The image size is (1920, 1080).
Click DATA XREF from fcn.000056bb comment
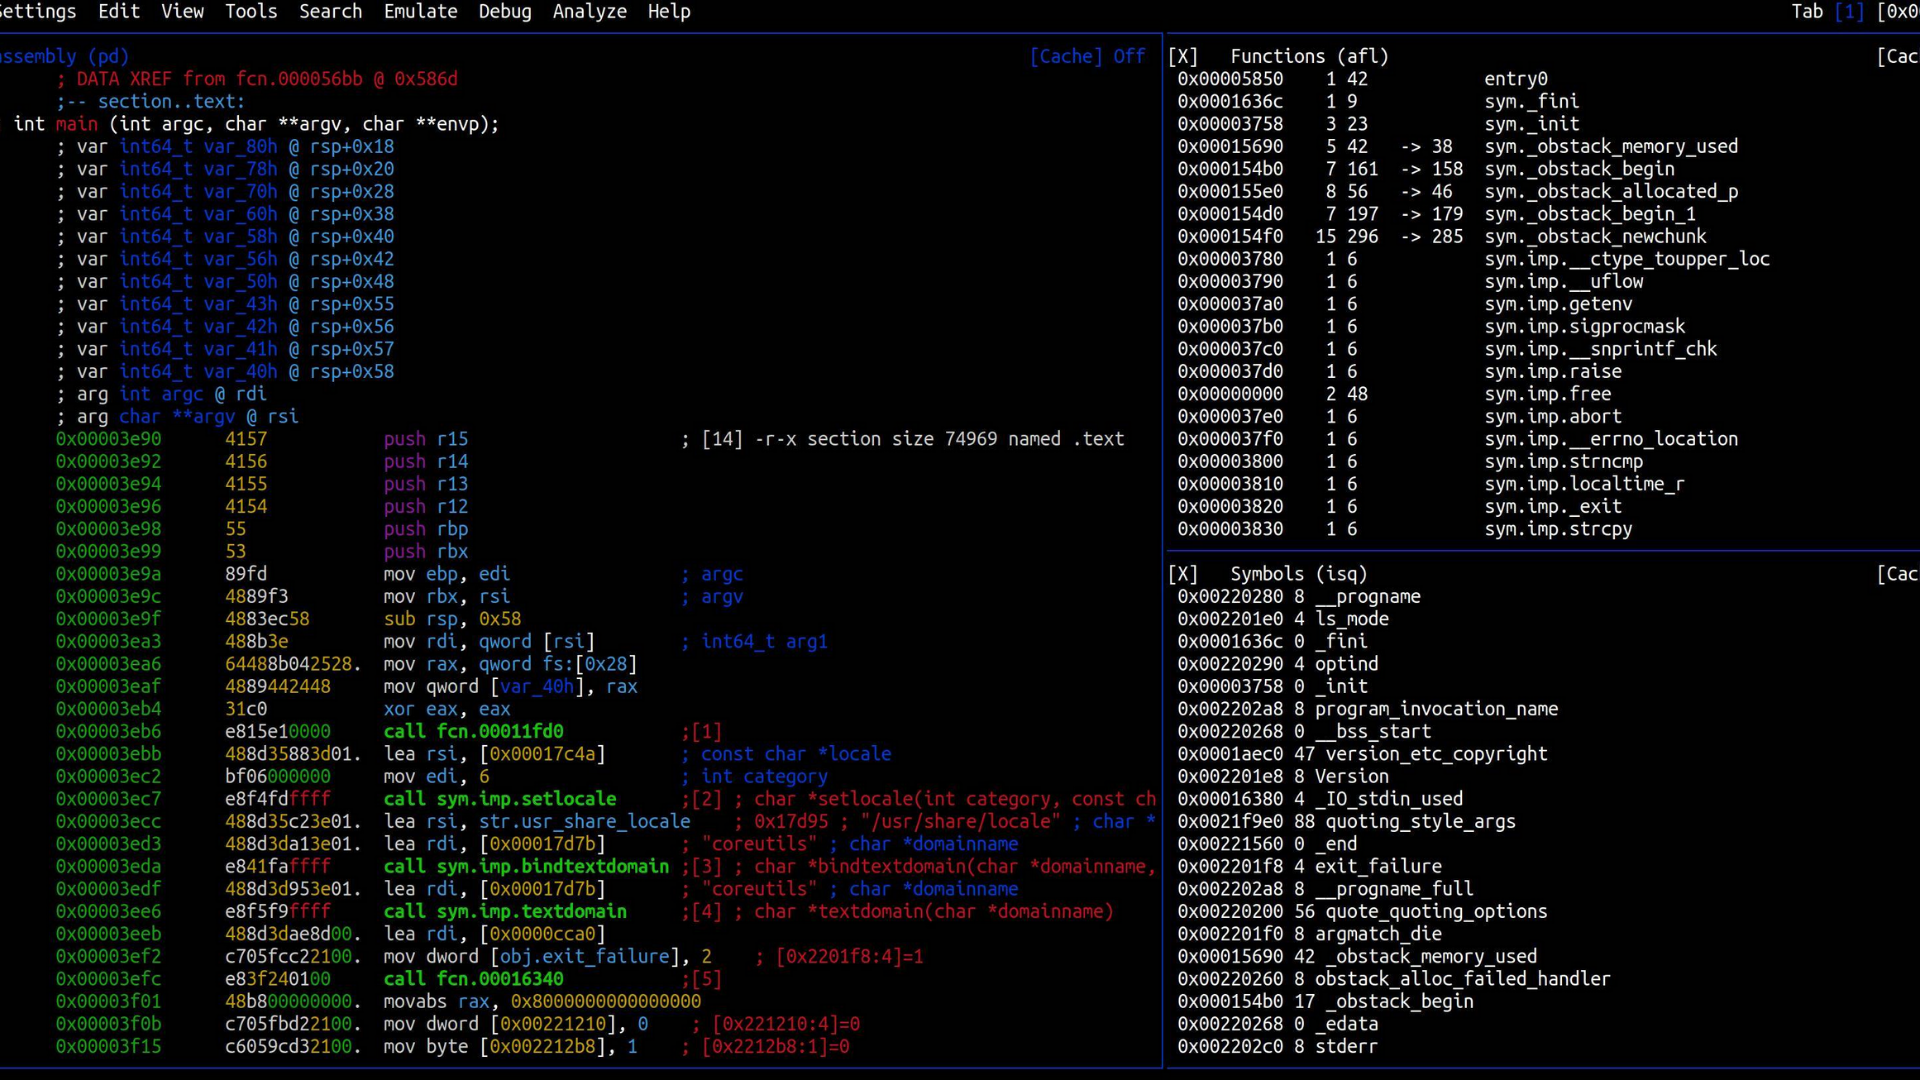257,78
